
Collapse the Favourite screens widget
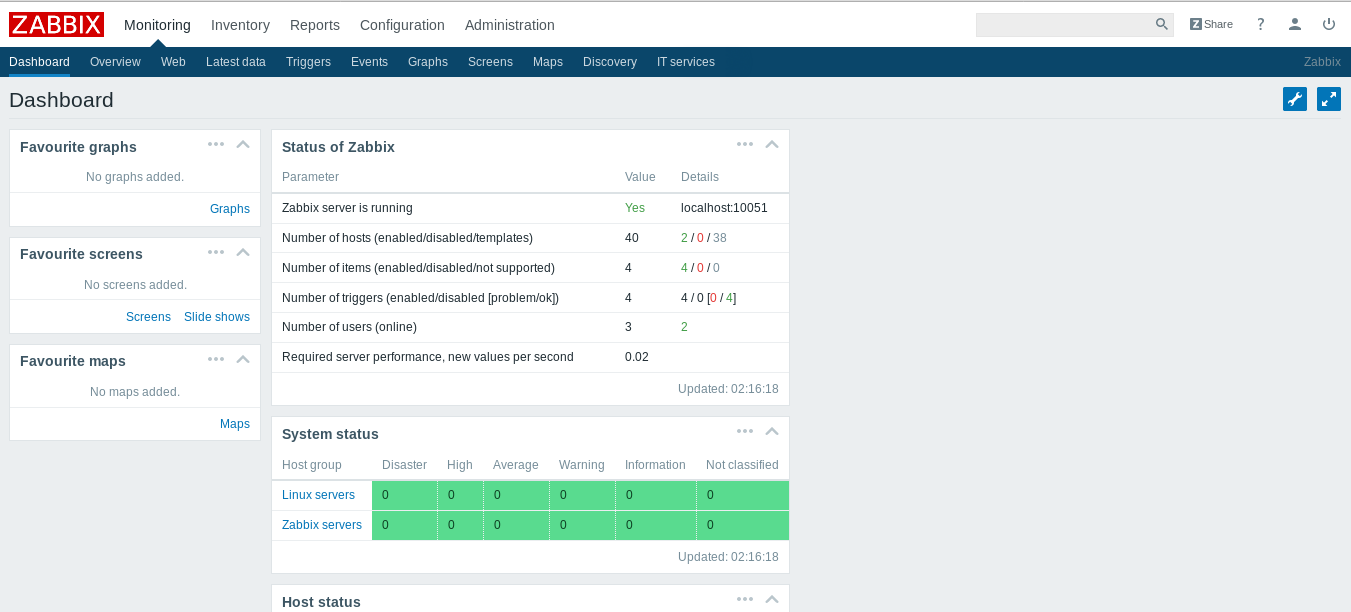[x=243, y=252]
